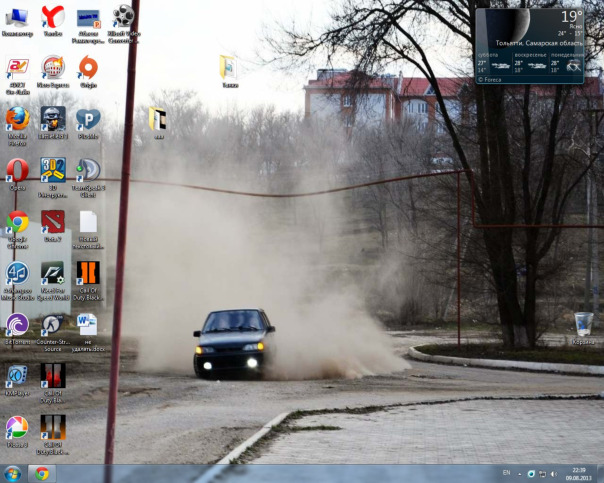The width and height of the screenshot is (604, 483).
Task: Open the PowerPoint presentation file icon
Action: (x=88, y=25)
